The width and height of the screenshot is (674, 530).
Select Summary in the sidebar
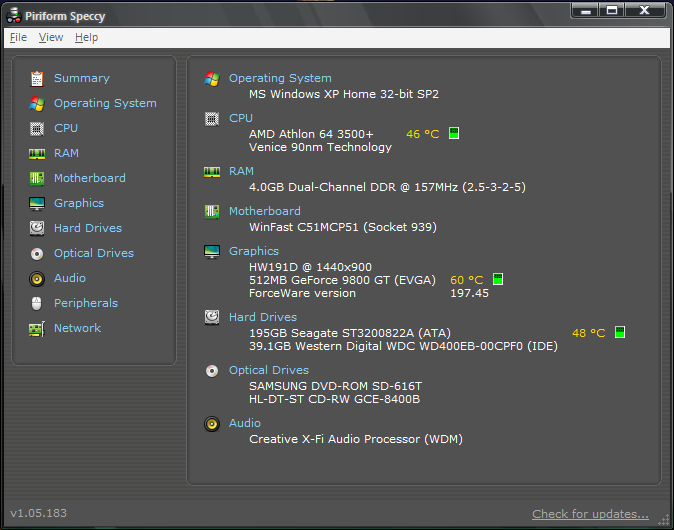pyautogui.click(x=82, y=78)
